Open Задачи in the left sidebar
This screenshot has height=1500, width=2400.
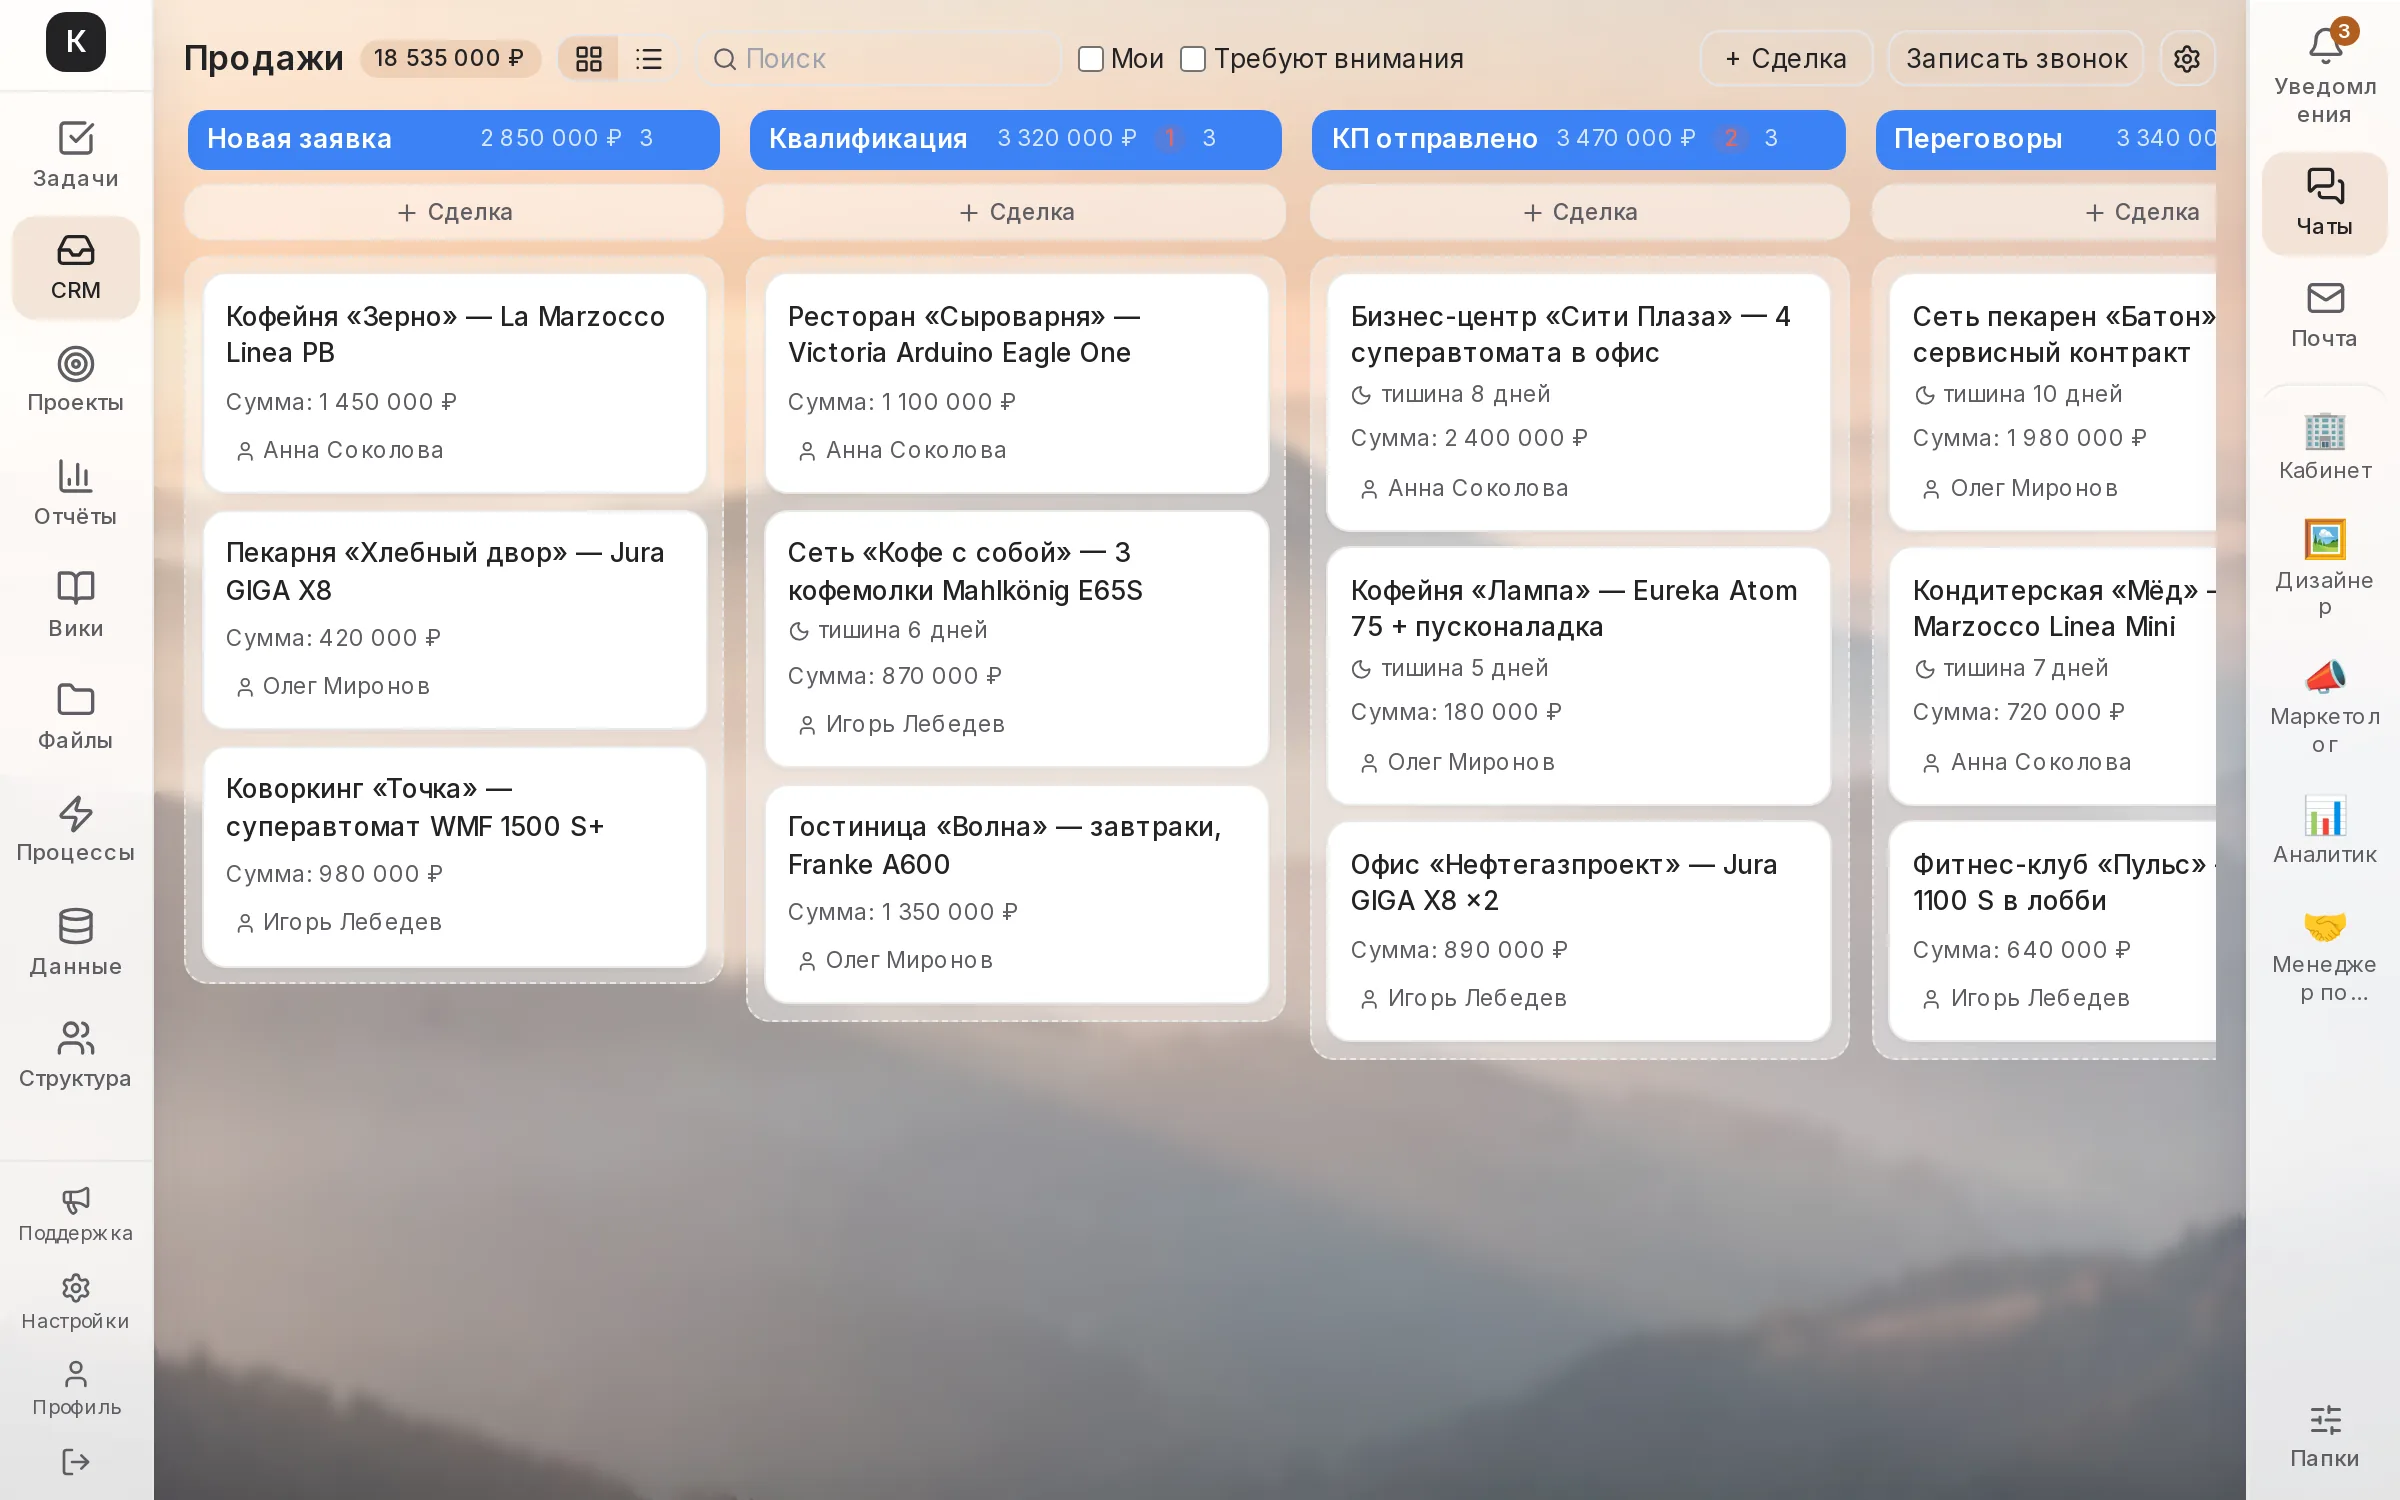(76, 155)
